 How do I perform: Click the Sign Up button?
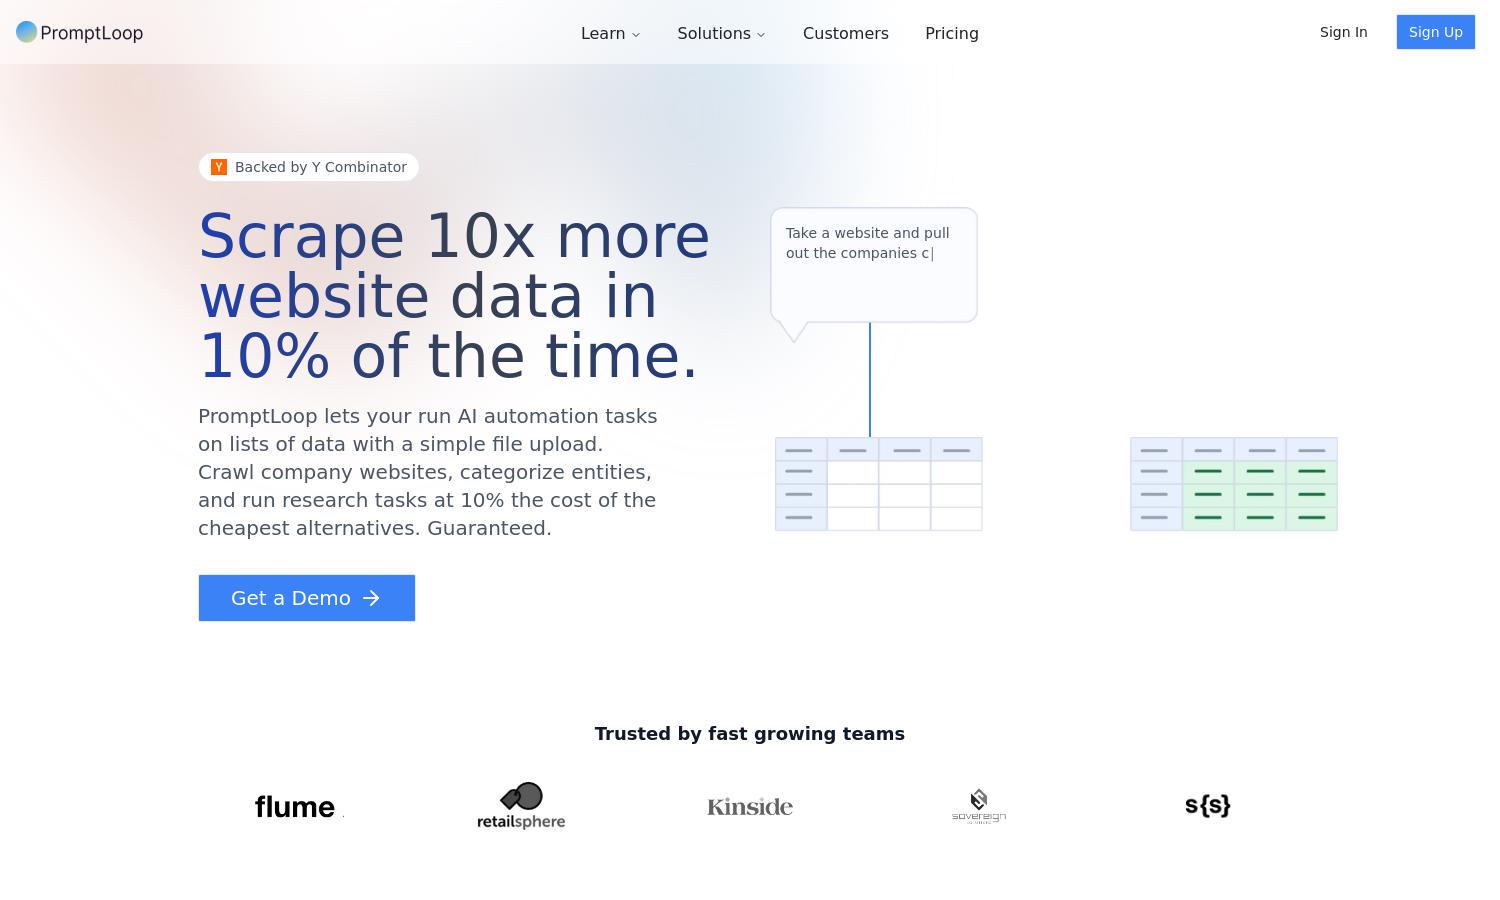[1436, 32]
